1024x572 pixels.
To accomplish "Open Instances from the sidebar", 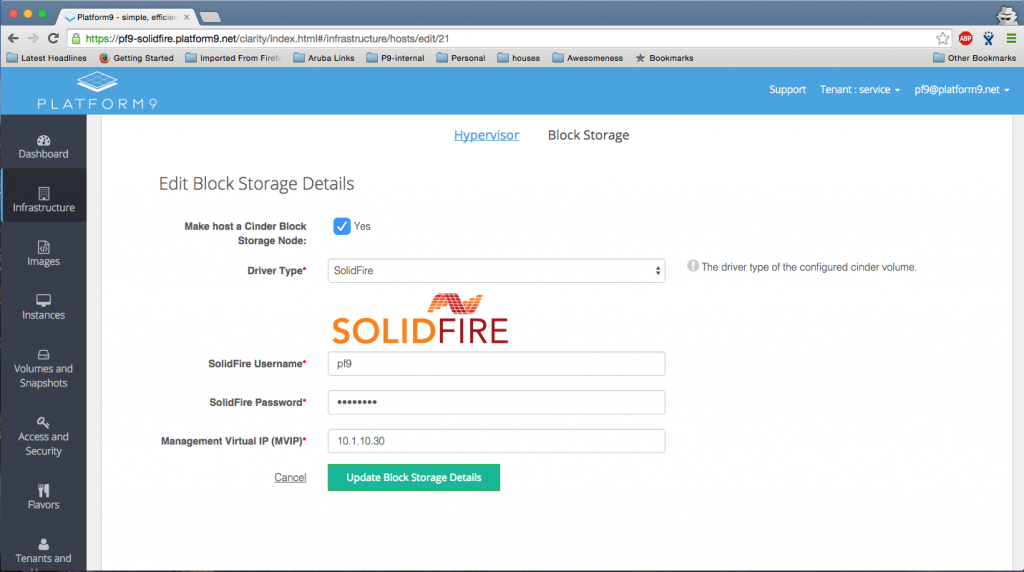I will 43,301.
